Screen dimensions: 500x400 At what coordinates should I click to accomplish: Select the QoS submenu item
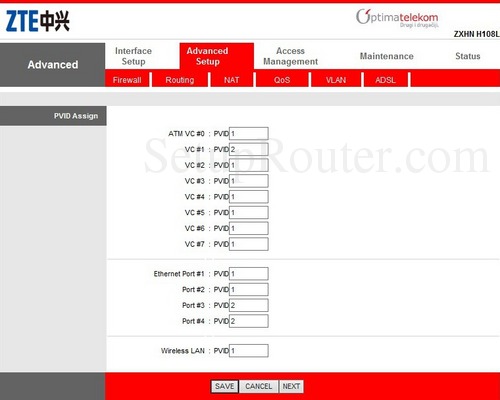point(282,80)
